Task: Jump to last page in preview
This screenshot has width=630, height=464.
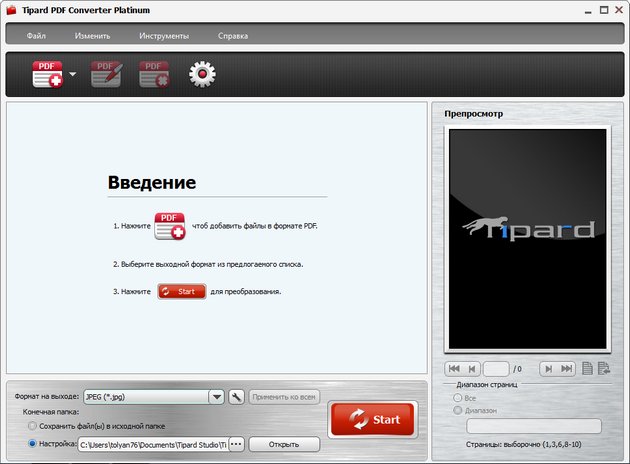Action: click(x=567, y=369)
